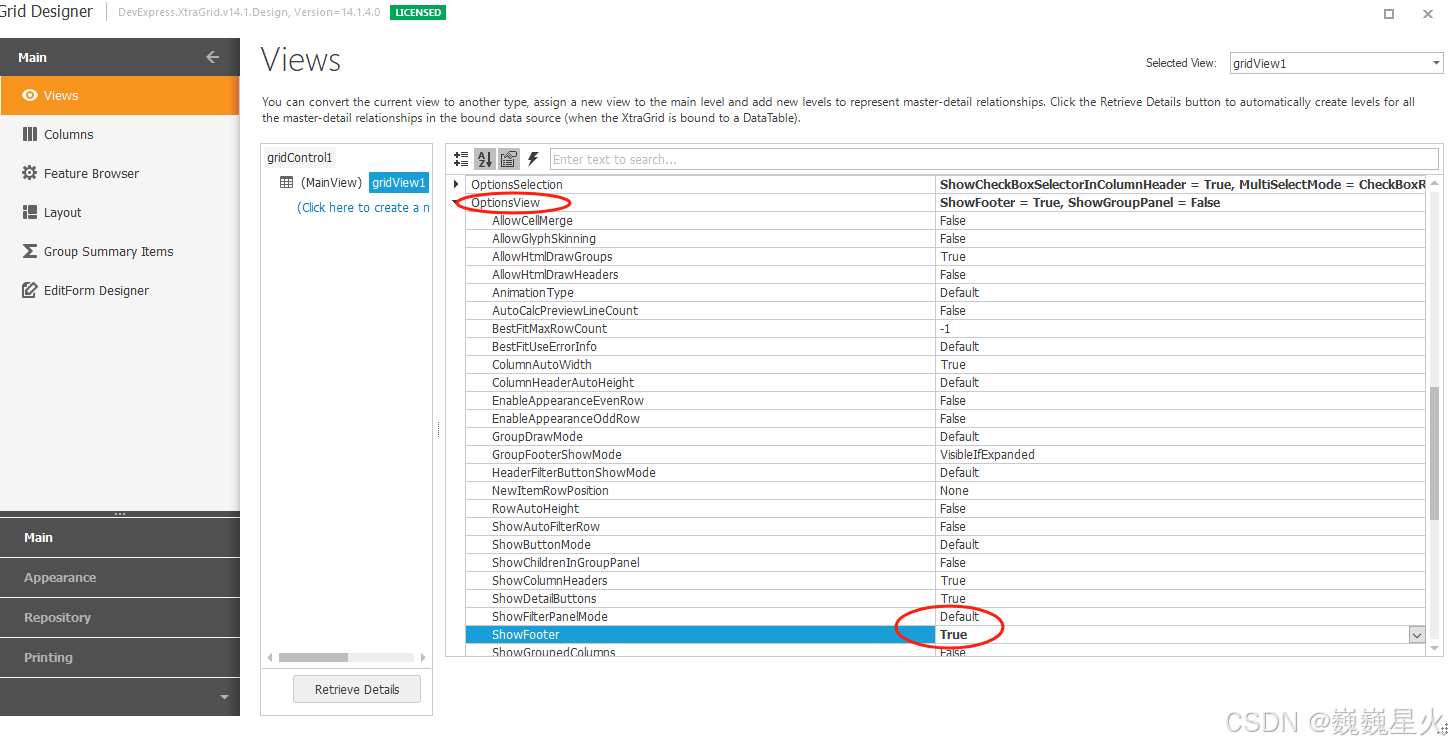The height and width of the screenshot is (748, 1450).
Task: Toggle alphabetical sorting of properties
Action: [484, 158]
